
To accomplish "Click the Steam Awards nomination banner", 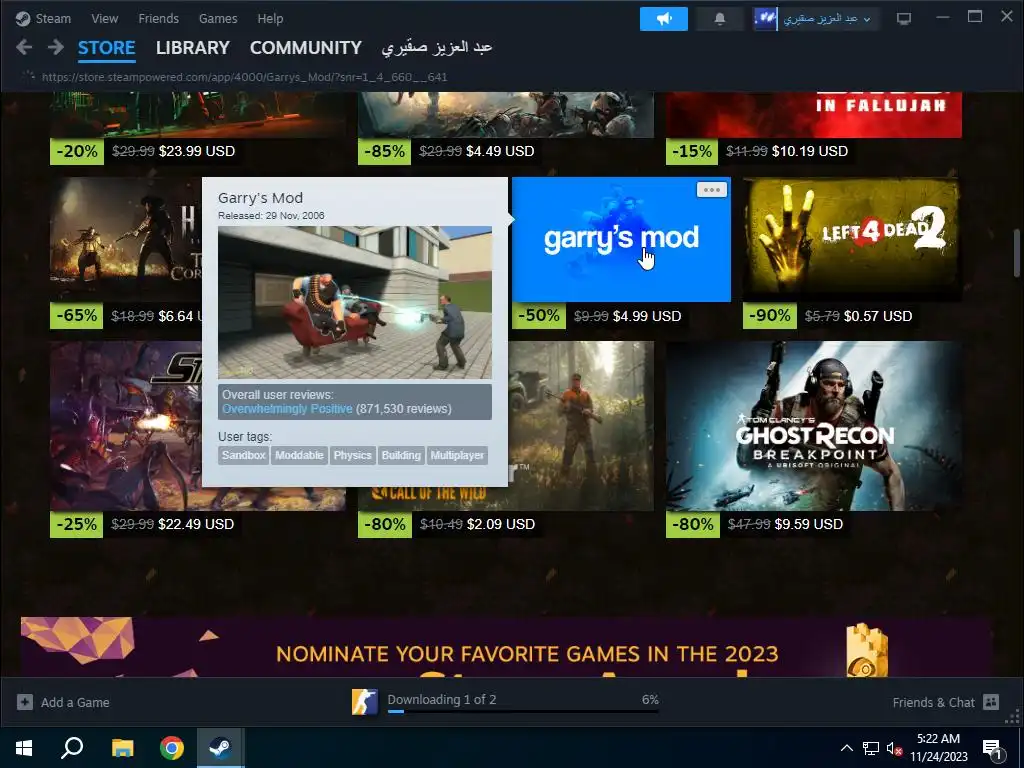I will pyautogui.click(x=506, y=647).
